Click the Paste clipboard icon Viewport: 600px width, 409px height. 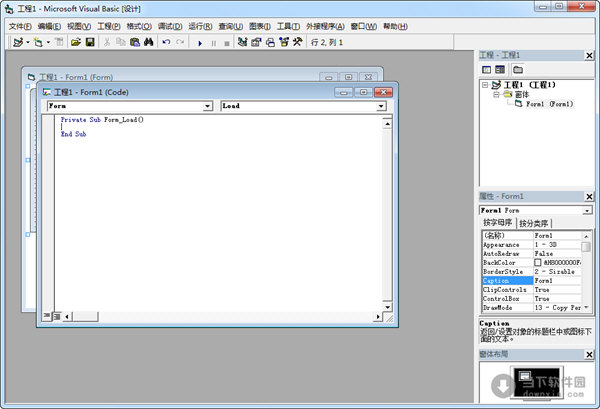coord(135,42)
